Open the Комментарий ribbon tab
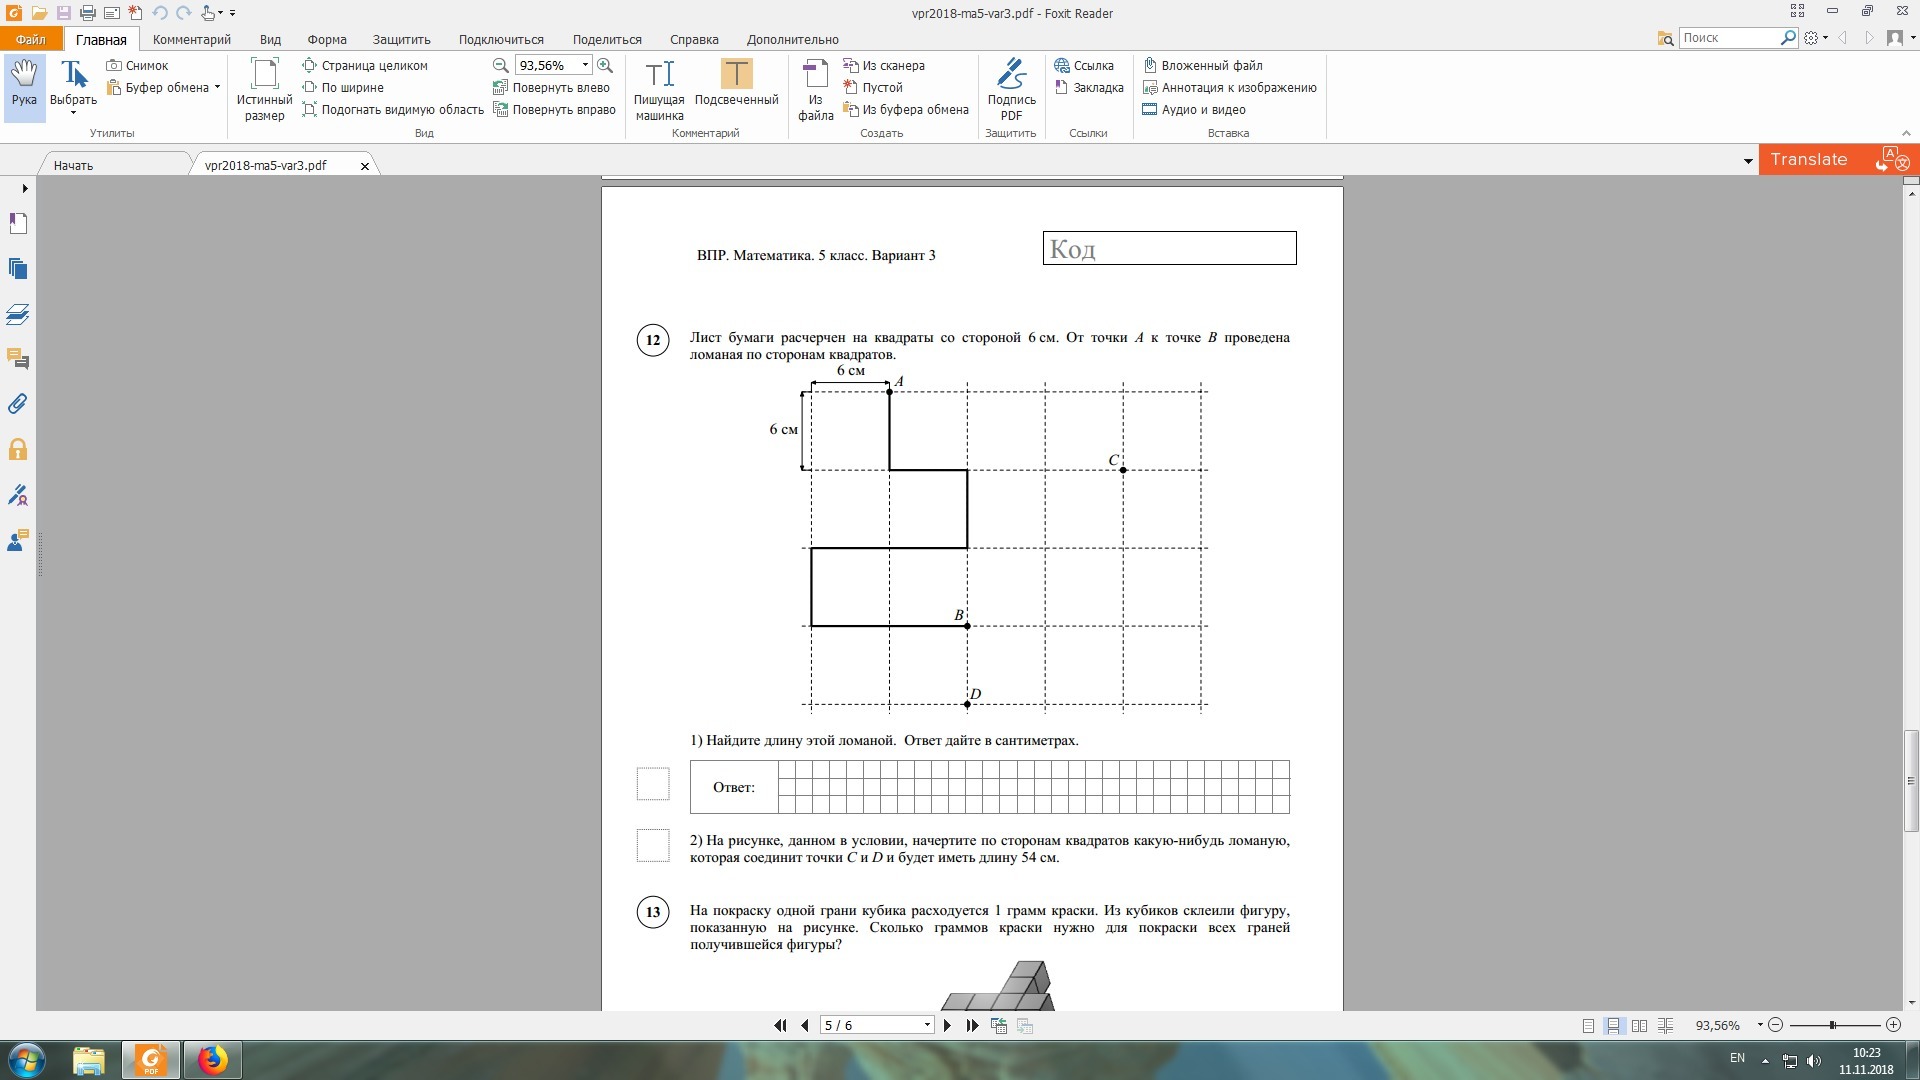 click(x=191, y=40)
